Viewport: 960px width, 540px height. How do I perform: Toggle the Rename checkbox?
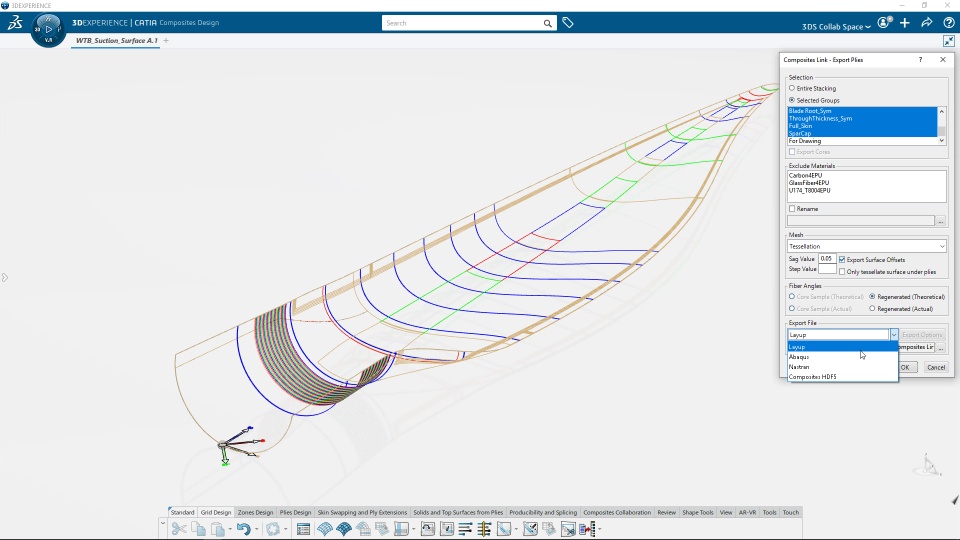(x=792, y=209)
